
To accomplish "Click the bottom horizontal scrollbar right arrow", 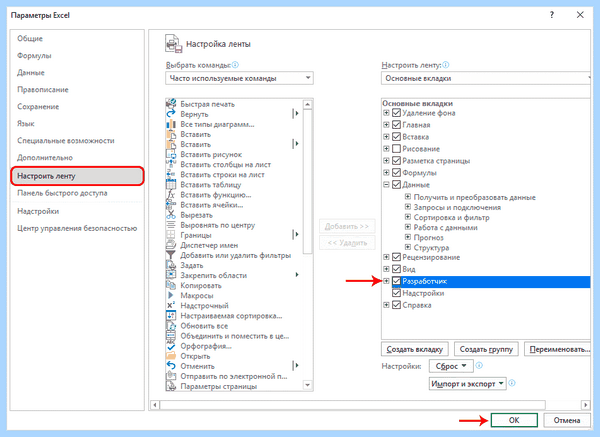I will [585, 404].
